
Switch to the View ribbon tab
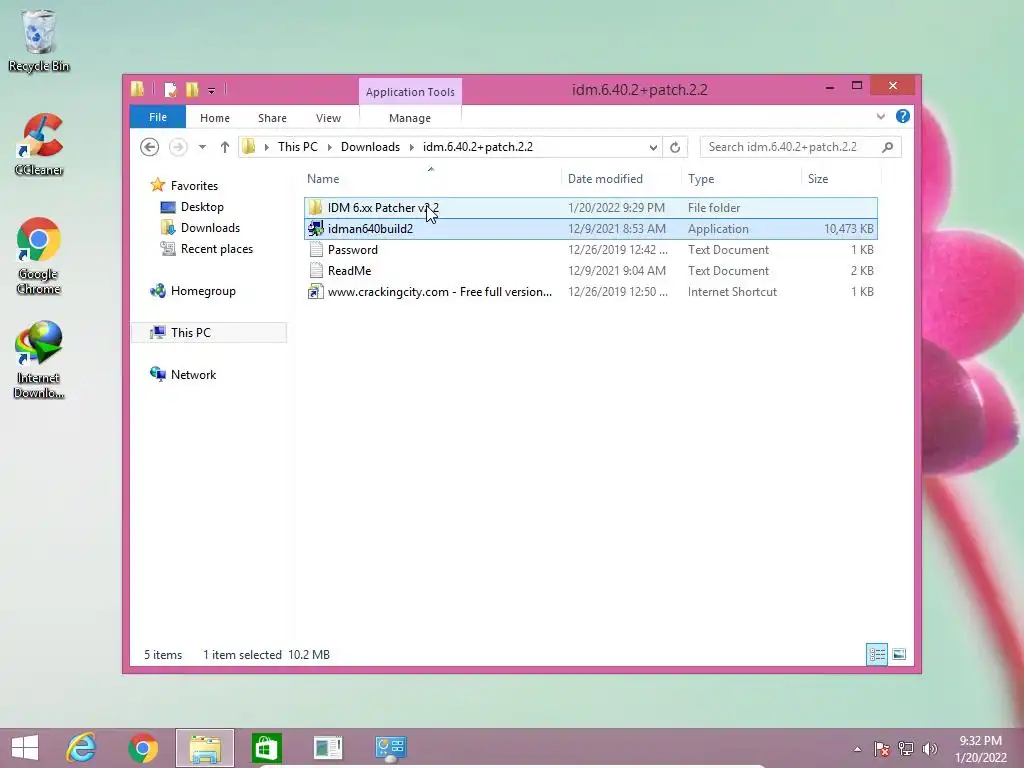coord(328,118)
